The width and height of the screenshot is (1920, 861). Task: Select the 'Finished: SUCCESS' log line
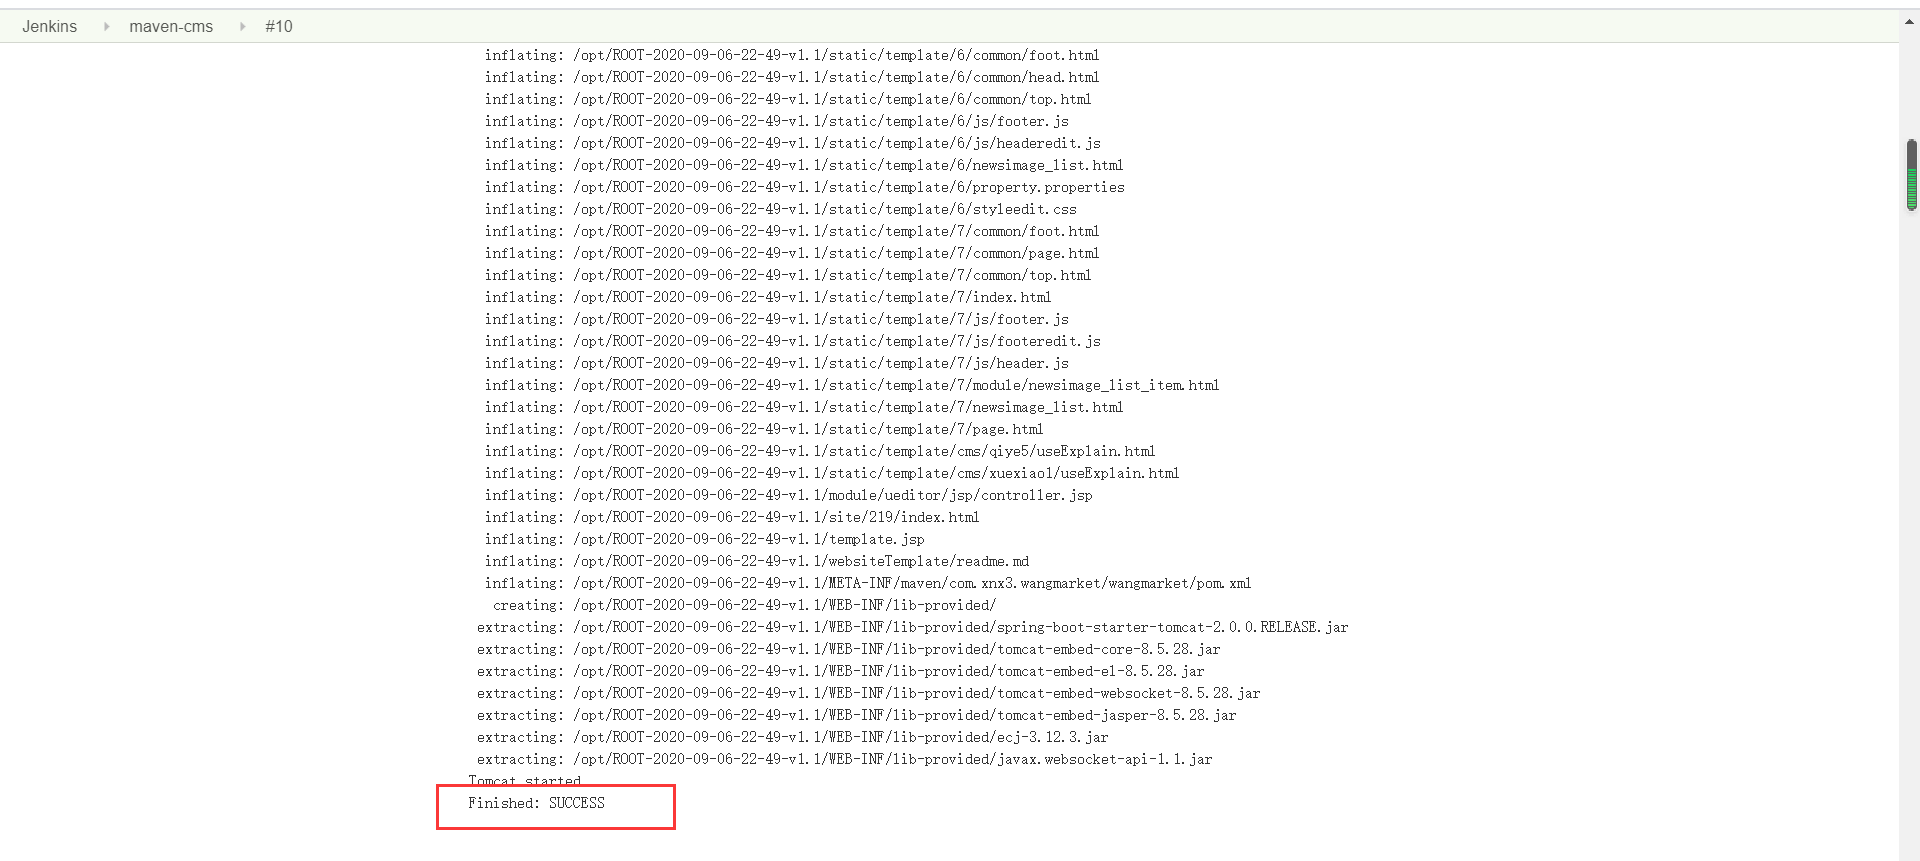click(x=536, y=803)
